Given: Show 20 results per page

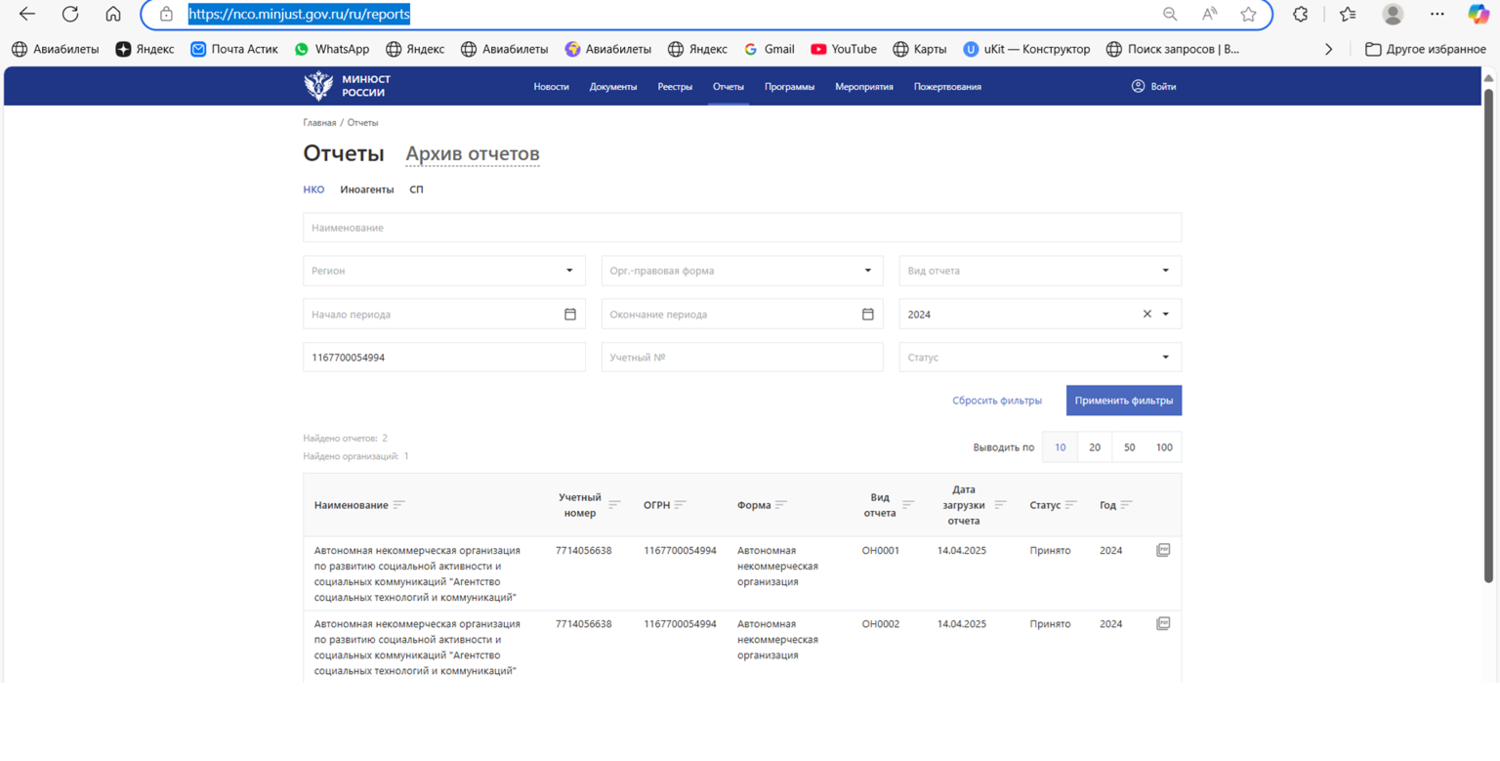Looking at the screenshot, I should tap(1095, 447).
